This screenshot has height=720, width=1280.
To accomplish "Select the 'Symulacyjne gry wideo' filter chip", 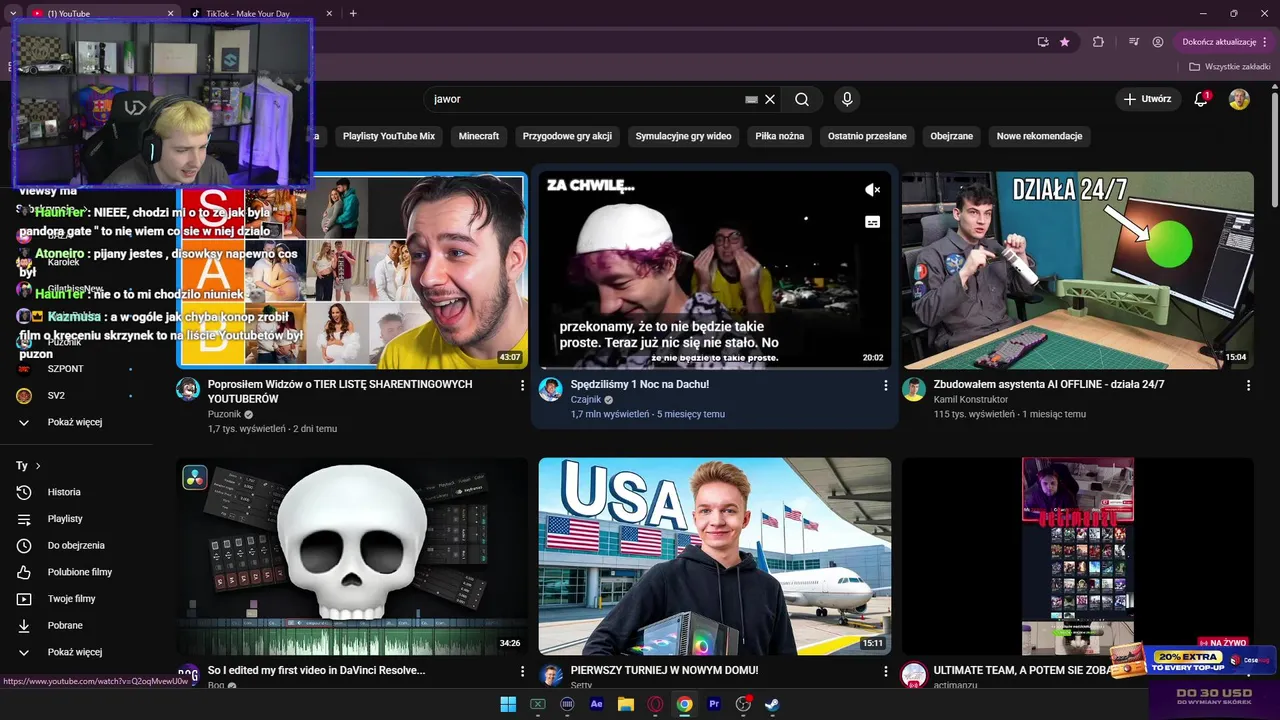I will 683,136.
